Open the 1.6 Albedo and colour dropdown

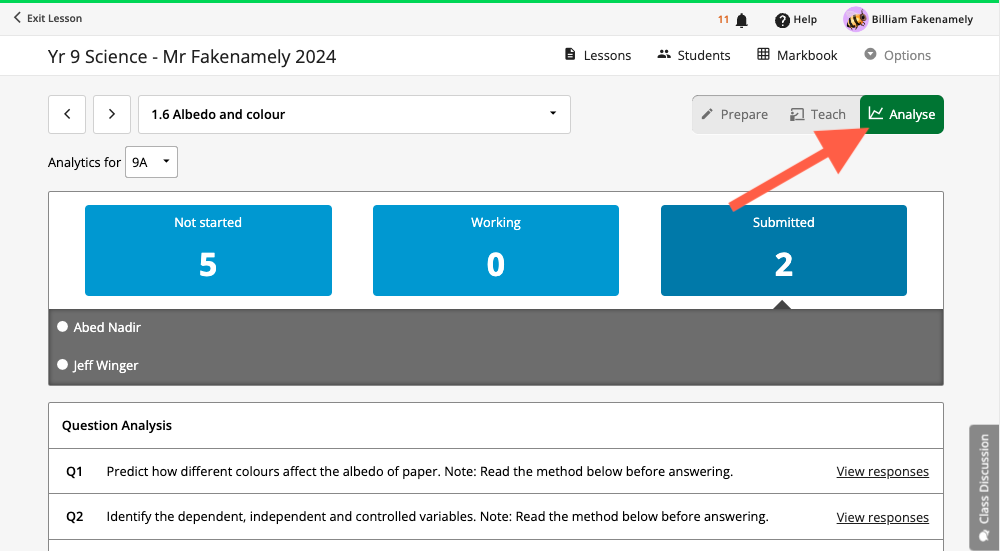point(355,114)
